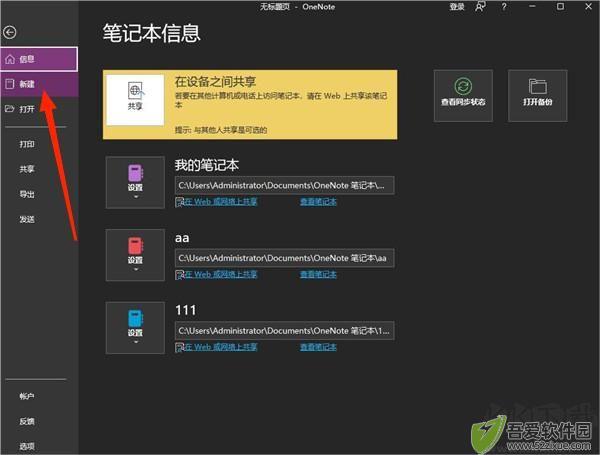Image resolution: width=600 pixels, height=455 pixels.
Task: Click 查看笔记本 link under 111
Action: pyautogui.click(x=318, y=347)
